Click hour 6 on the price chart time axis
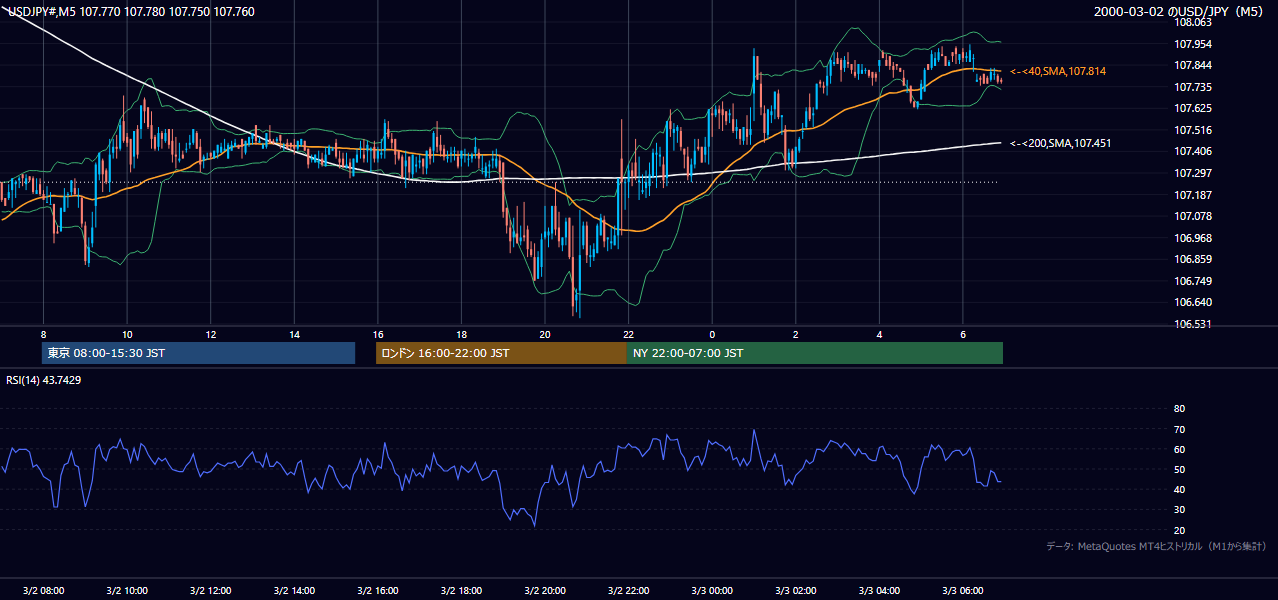This screenshot has width=1278, height=600. pyautogui.click(x=963, y=334)
